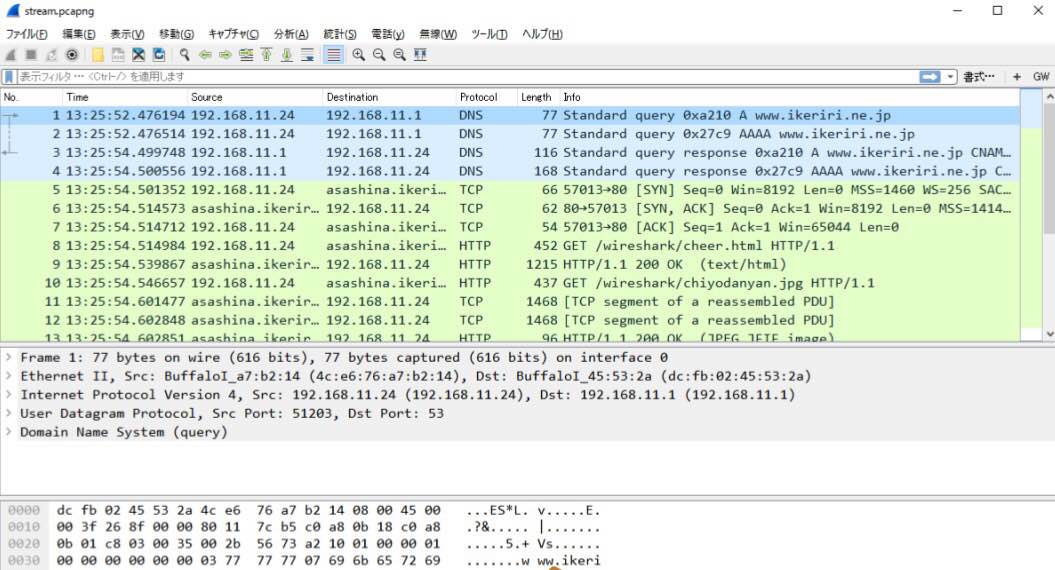Open the 分析(A) menu
This screenshot has width=1055, height=570.
(291, 34)
